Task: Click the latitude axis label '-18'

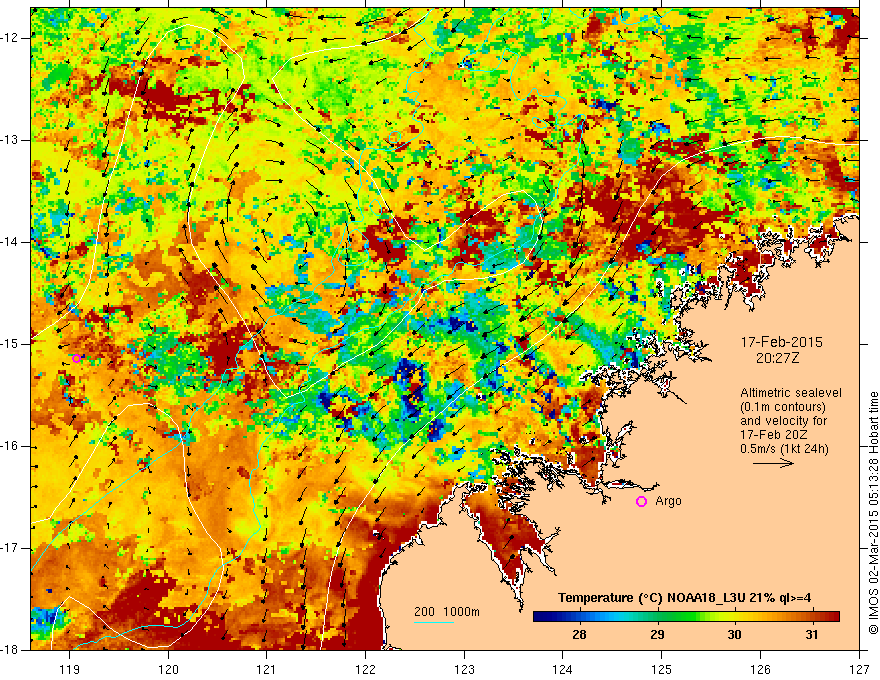Action: [10, 650]
